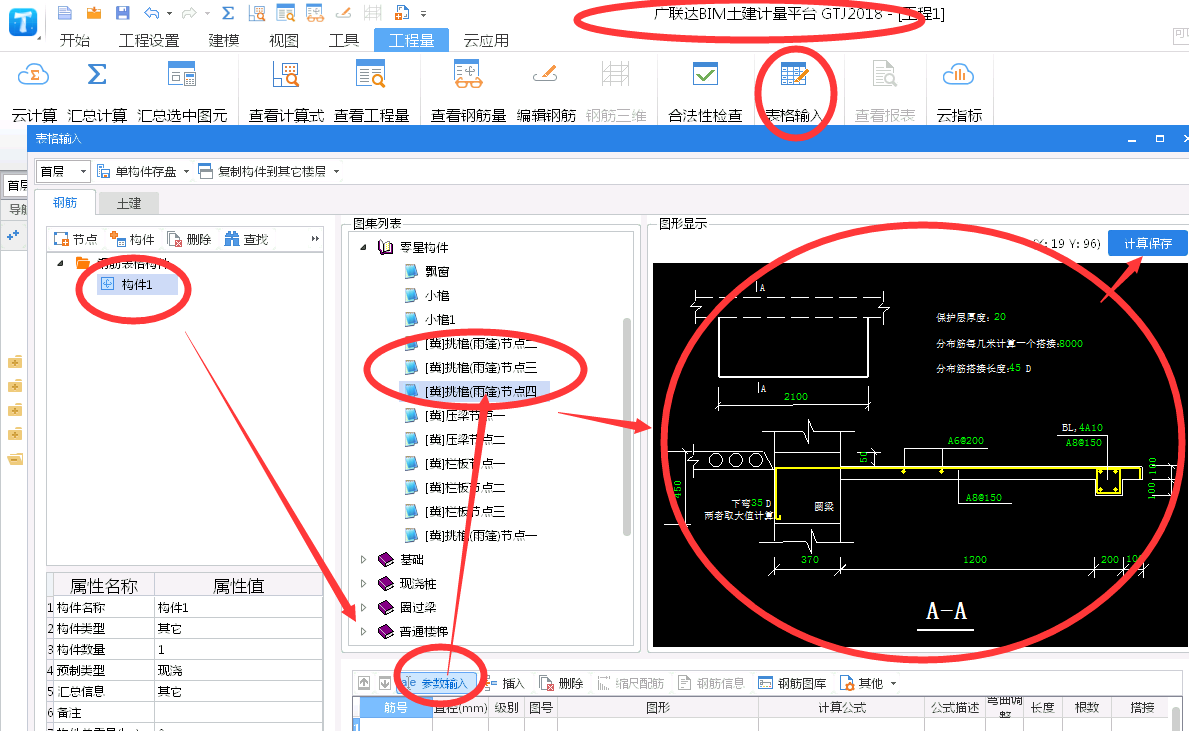Click 删除 in the rebar table toolbar
Viewport: 1189px width, 731px height.
[560, 683]
